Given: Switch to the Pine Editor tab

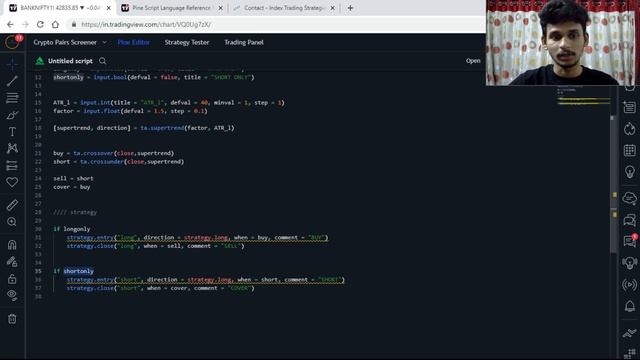Looking at the screenshot, I should 133,42.
